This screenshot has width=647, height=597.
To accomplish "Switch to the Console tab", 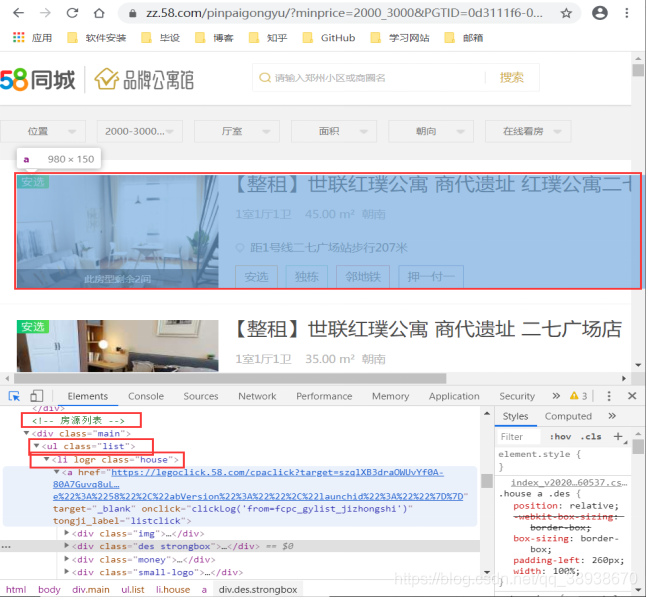I will tap(146, 396).
